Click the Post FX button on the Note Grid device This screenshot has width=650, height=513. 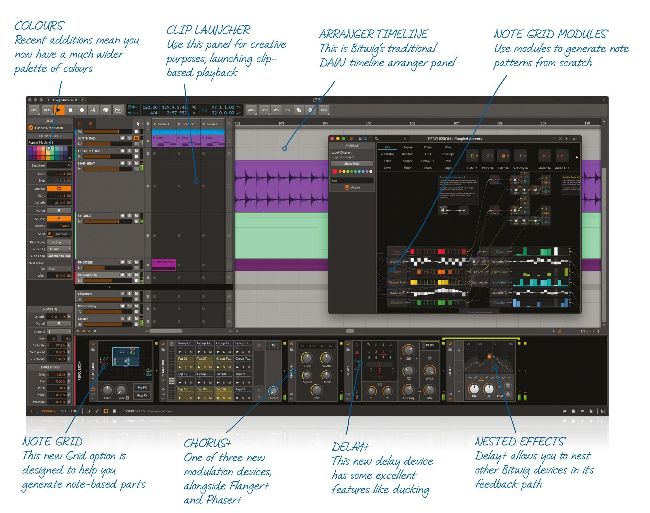[142, 396]
